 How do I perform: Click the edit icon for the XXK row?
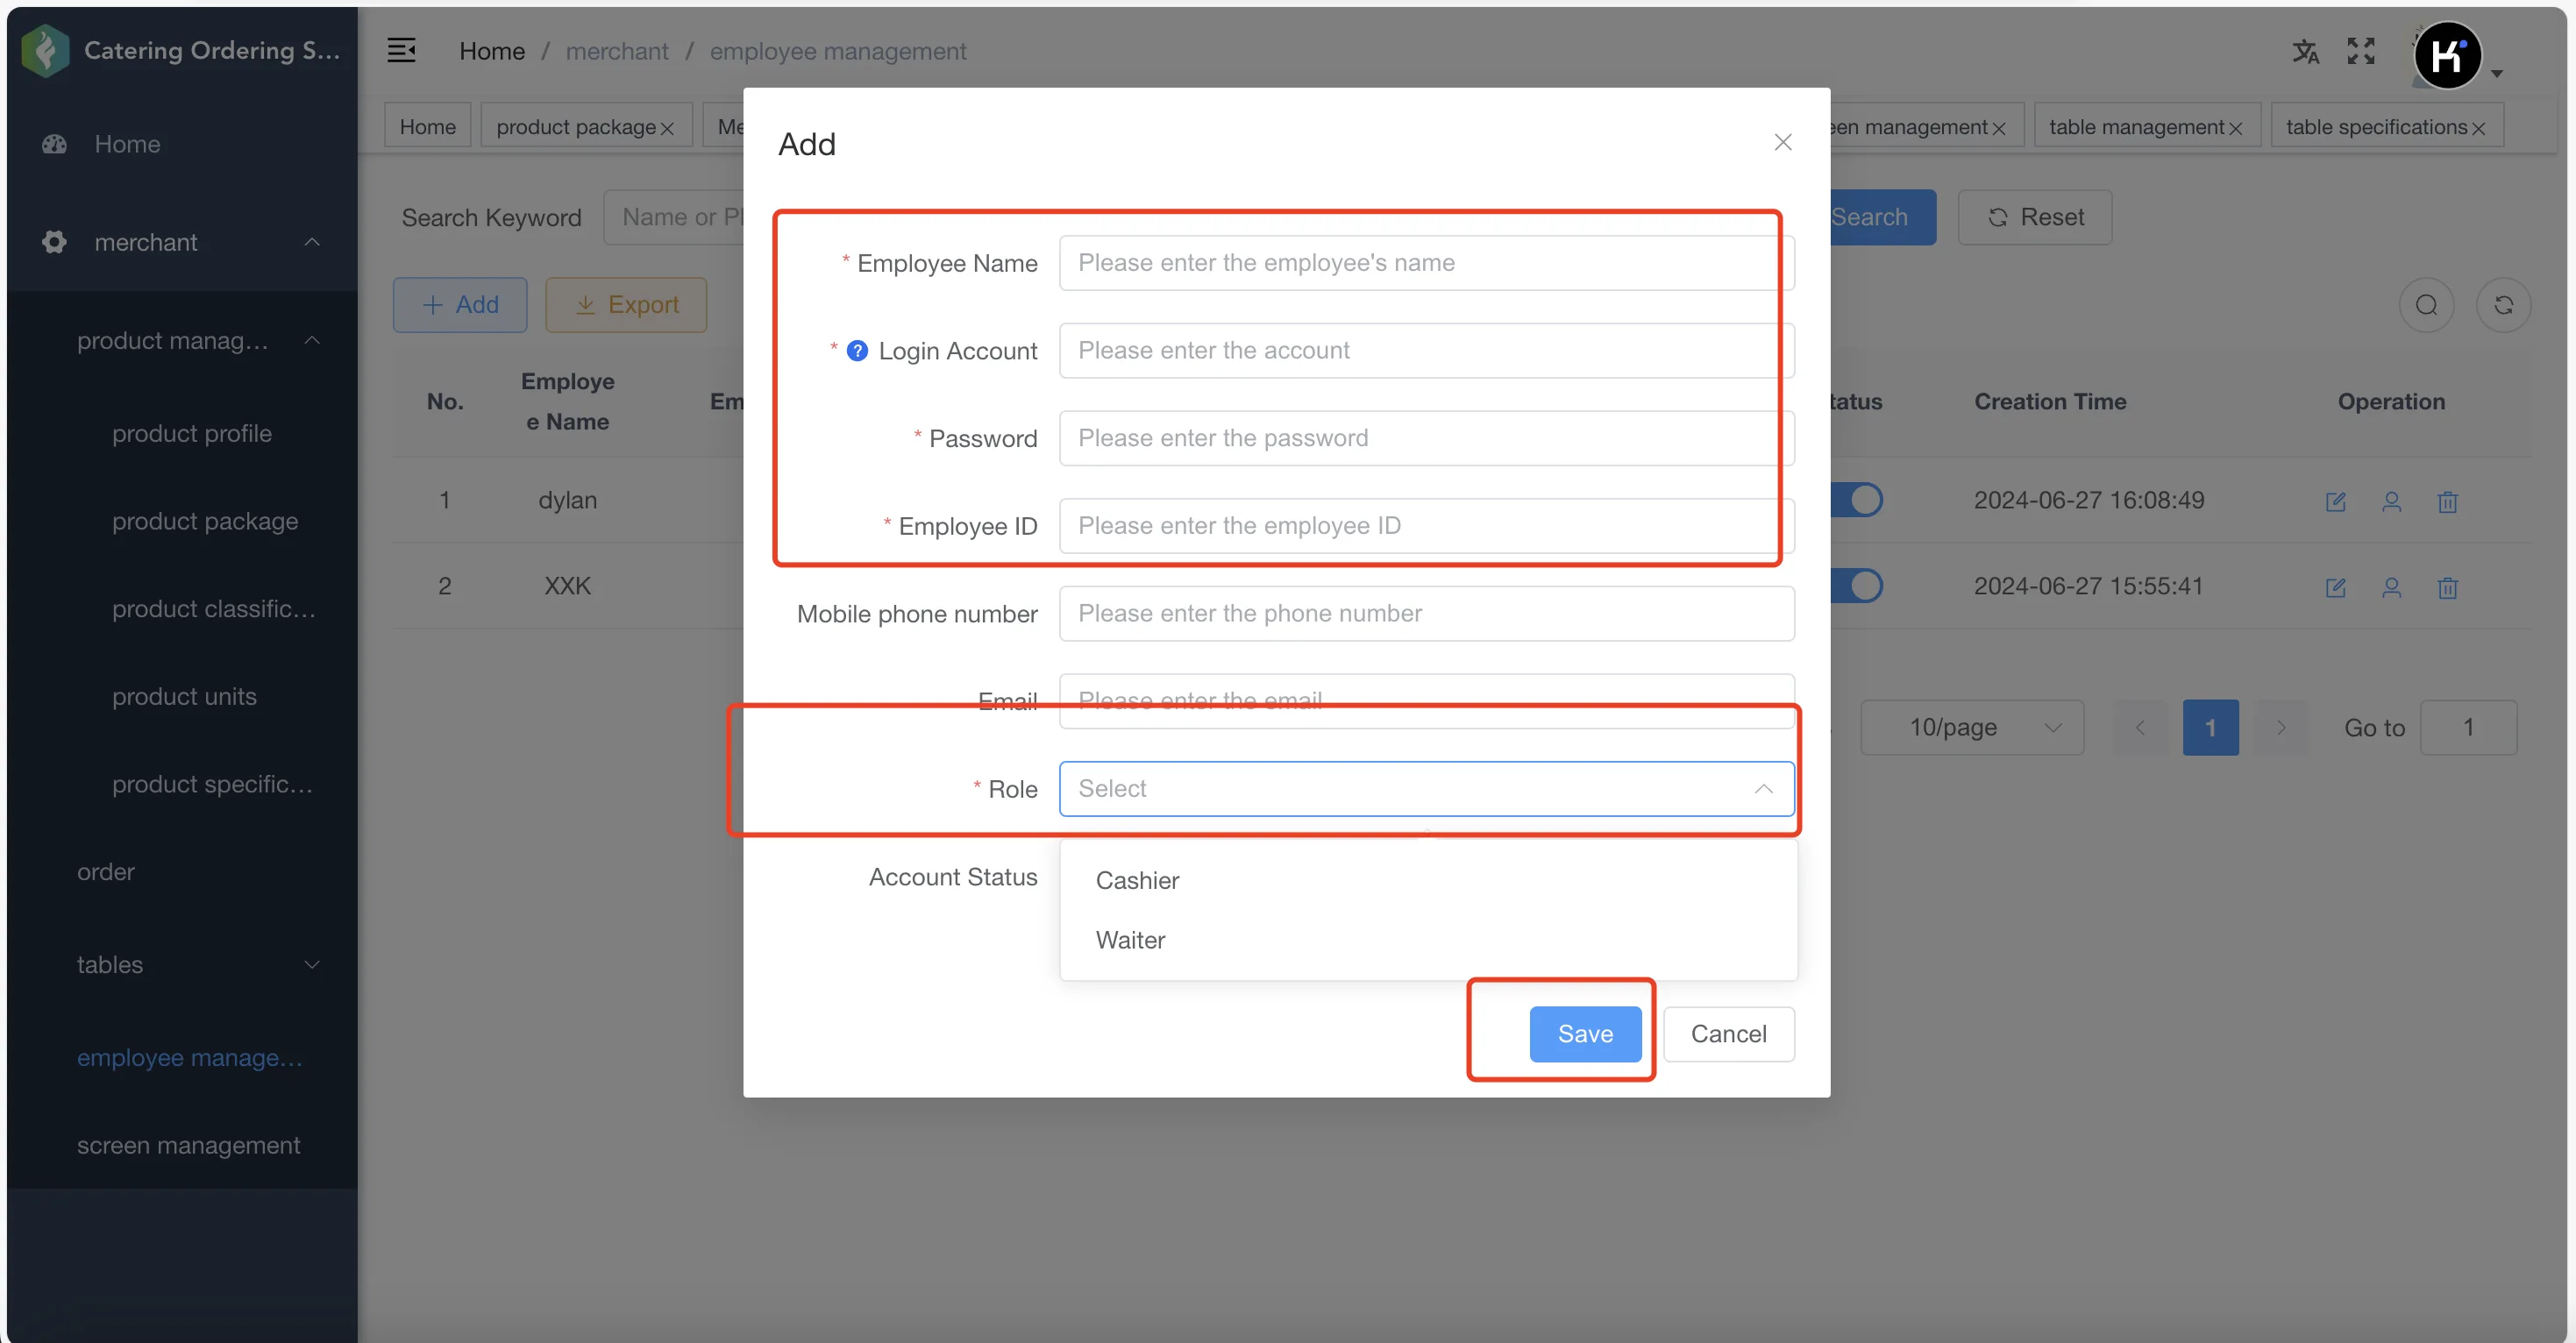(x=2335, y=587)
